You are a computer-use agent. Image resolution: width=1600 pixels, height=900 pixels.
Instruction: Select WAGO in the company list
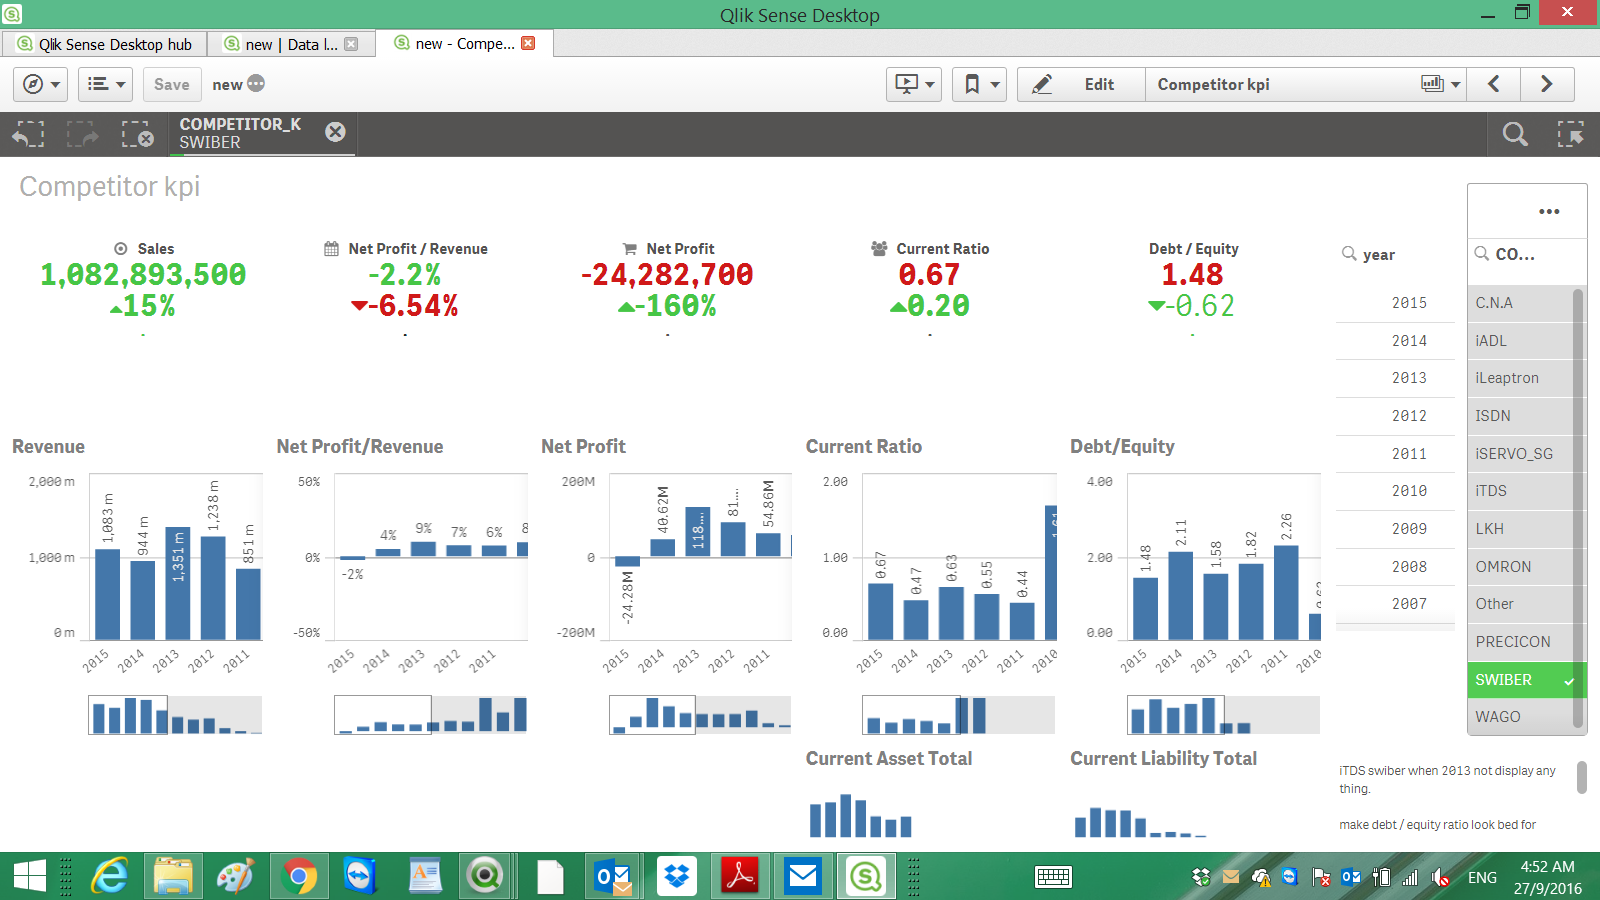click(1520, 717)
